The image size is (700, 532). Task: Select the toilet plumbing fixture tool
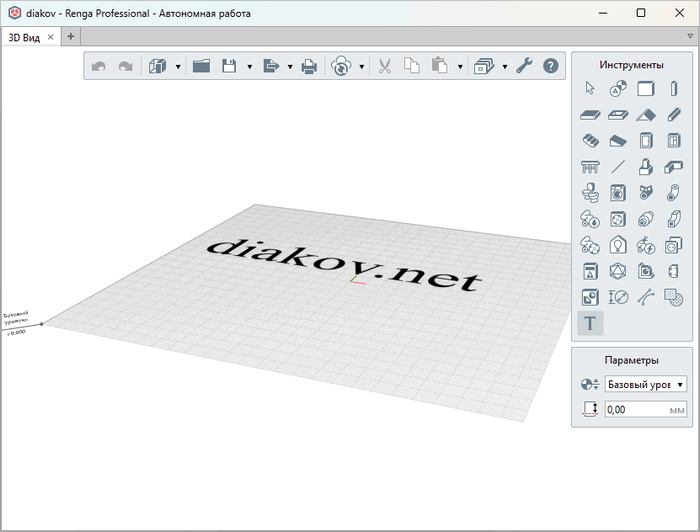click(590, 192)
